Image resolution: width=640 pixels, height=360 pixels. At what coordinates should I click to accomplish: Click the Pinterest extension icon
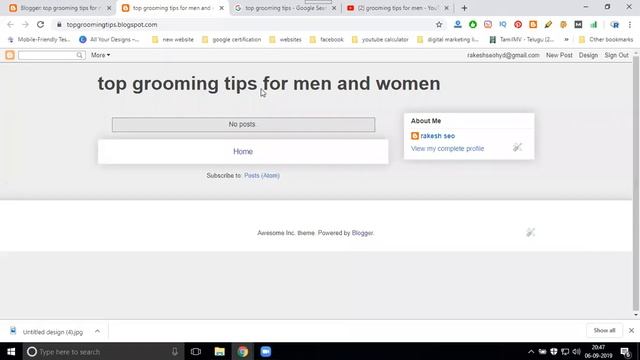518,24
